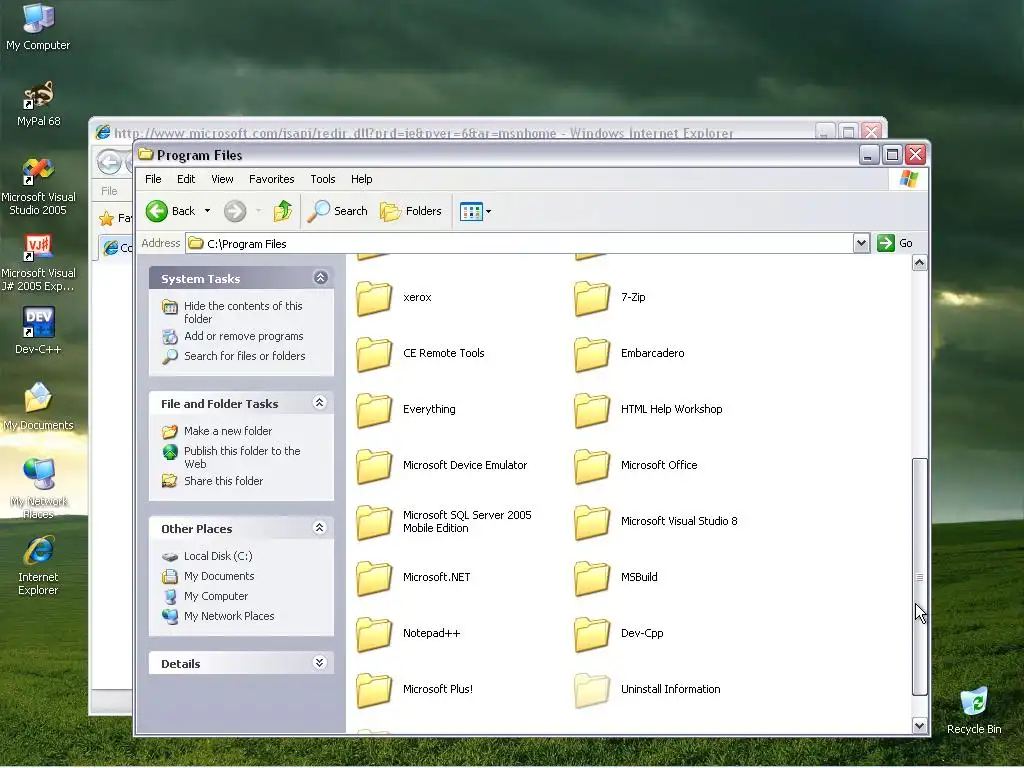Select the Notepad++ folder
Screen dimensions: 1024x768
click(x=408, y=634)
